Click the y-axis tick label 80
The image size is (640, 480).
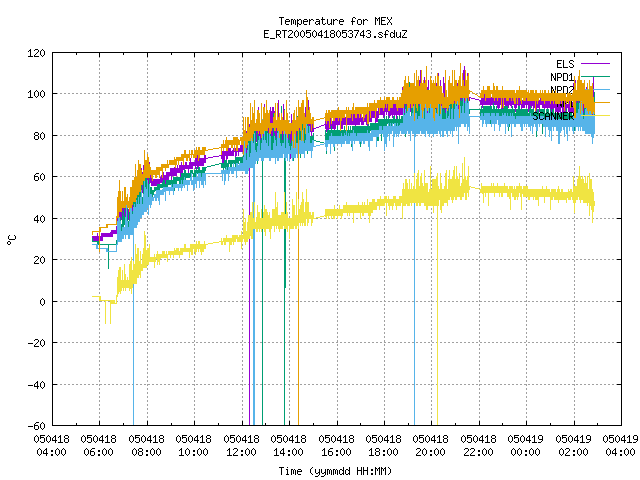(x=39, y=136)
